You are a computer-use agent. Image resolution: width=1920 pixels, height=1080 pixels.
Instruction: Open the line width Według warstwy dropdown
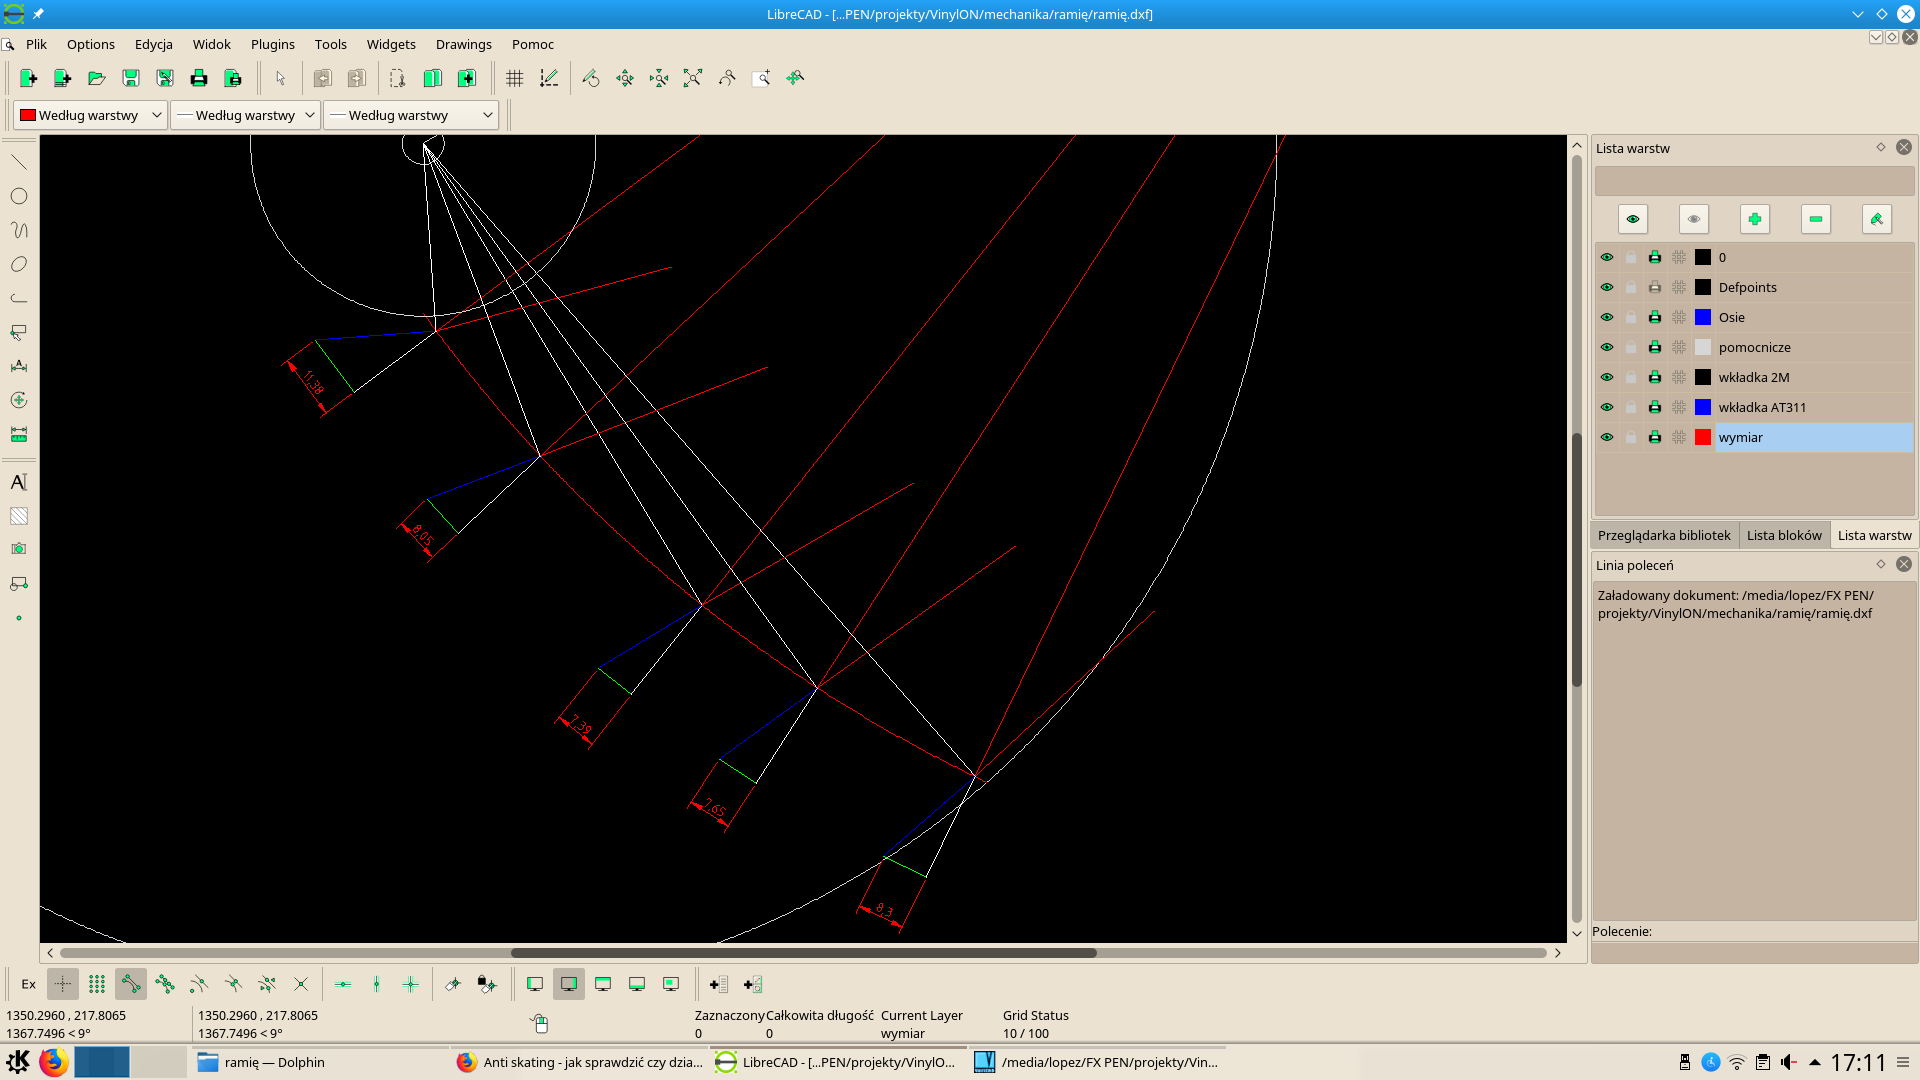click(245, 115)
